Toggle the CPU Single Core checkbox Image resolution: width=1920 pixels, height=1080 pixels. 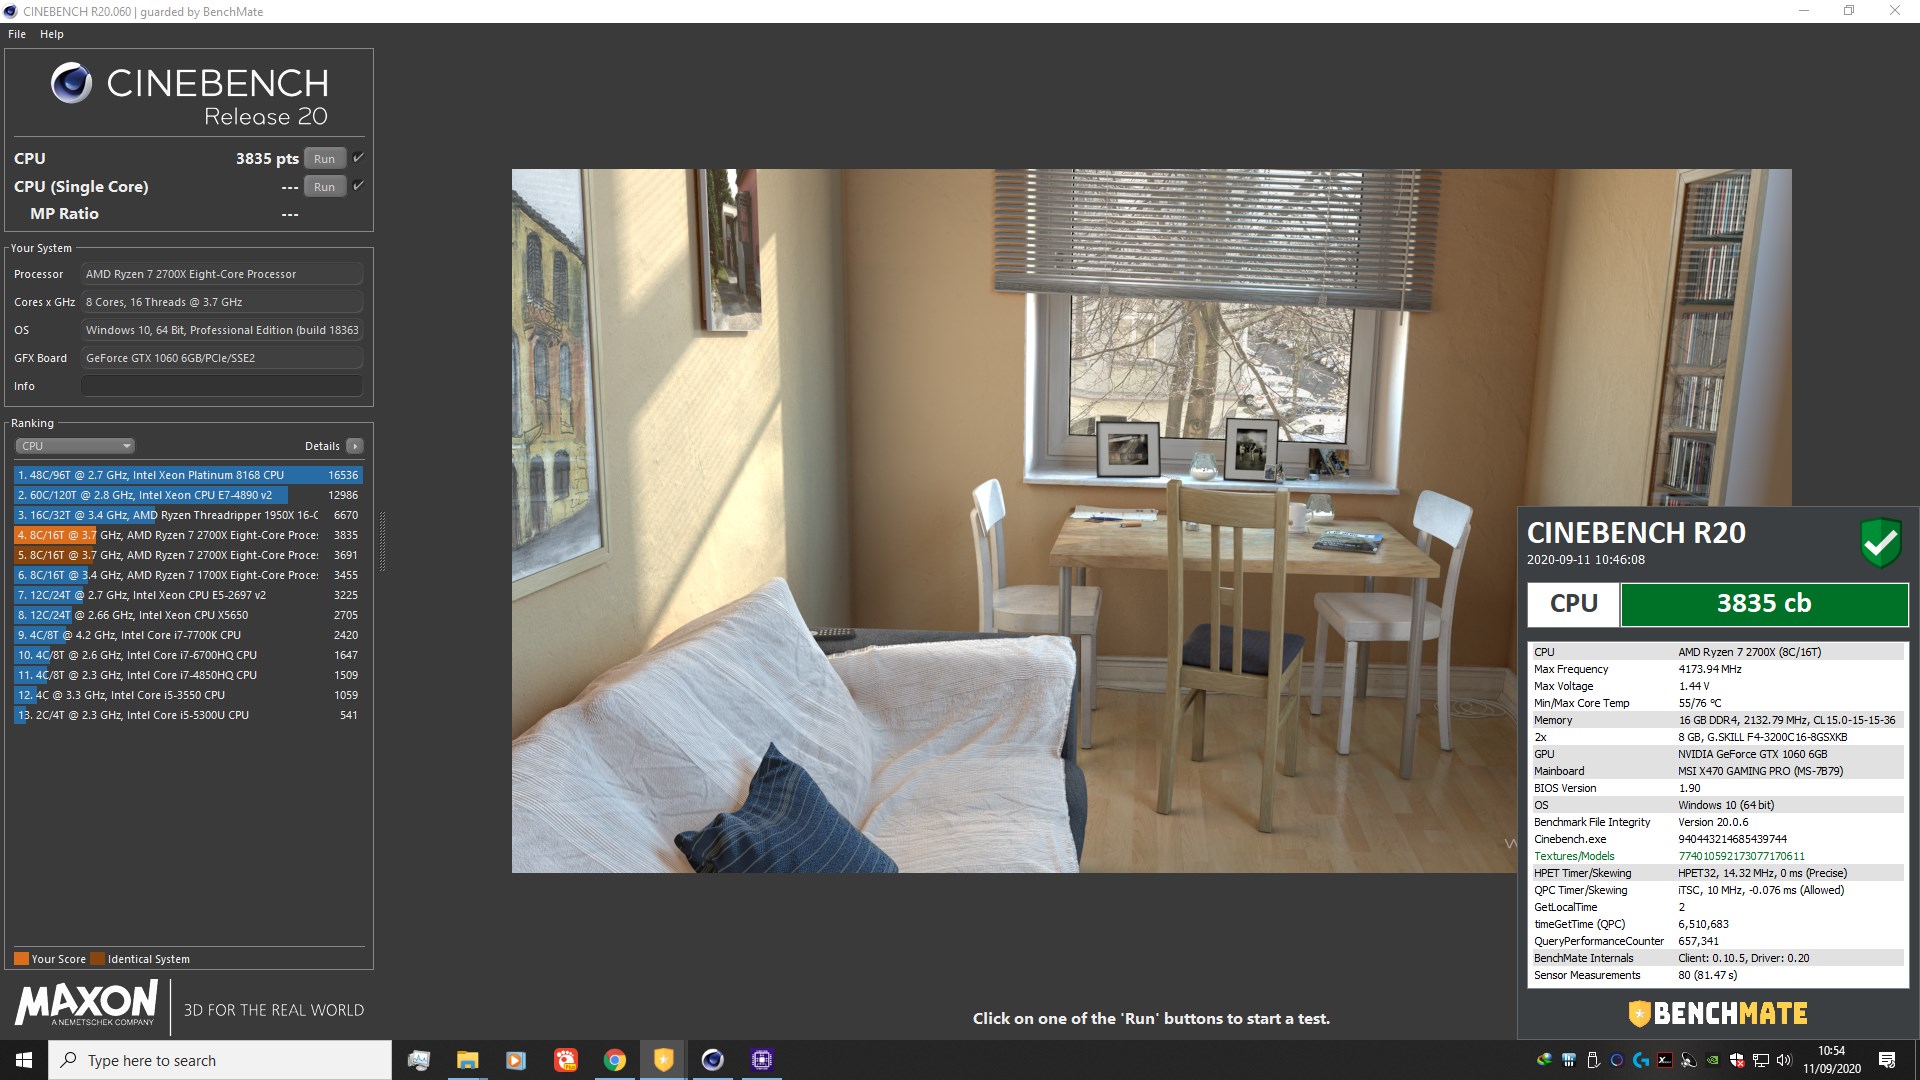[358, 186]
